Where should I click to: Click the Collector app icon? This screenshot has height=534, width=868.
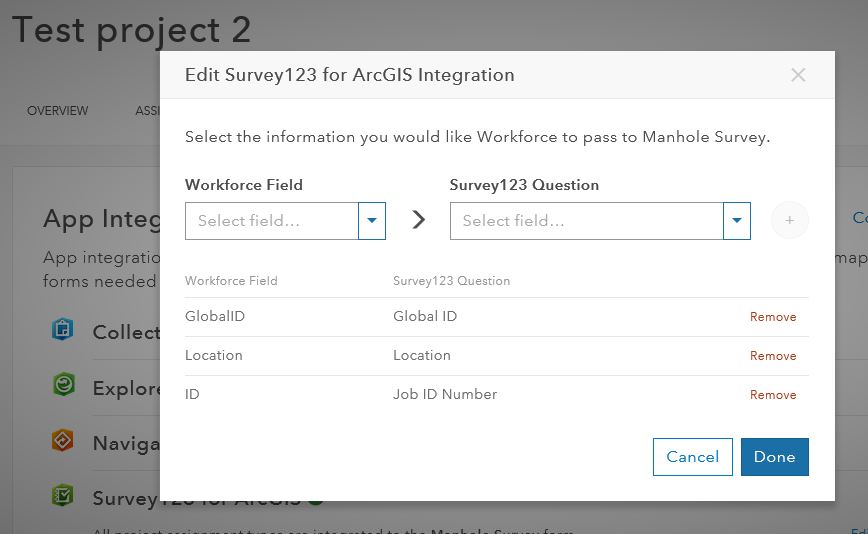click(x=63, y=329)
